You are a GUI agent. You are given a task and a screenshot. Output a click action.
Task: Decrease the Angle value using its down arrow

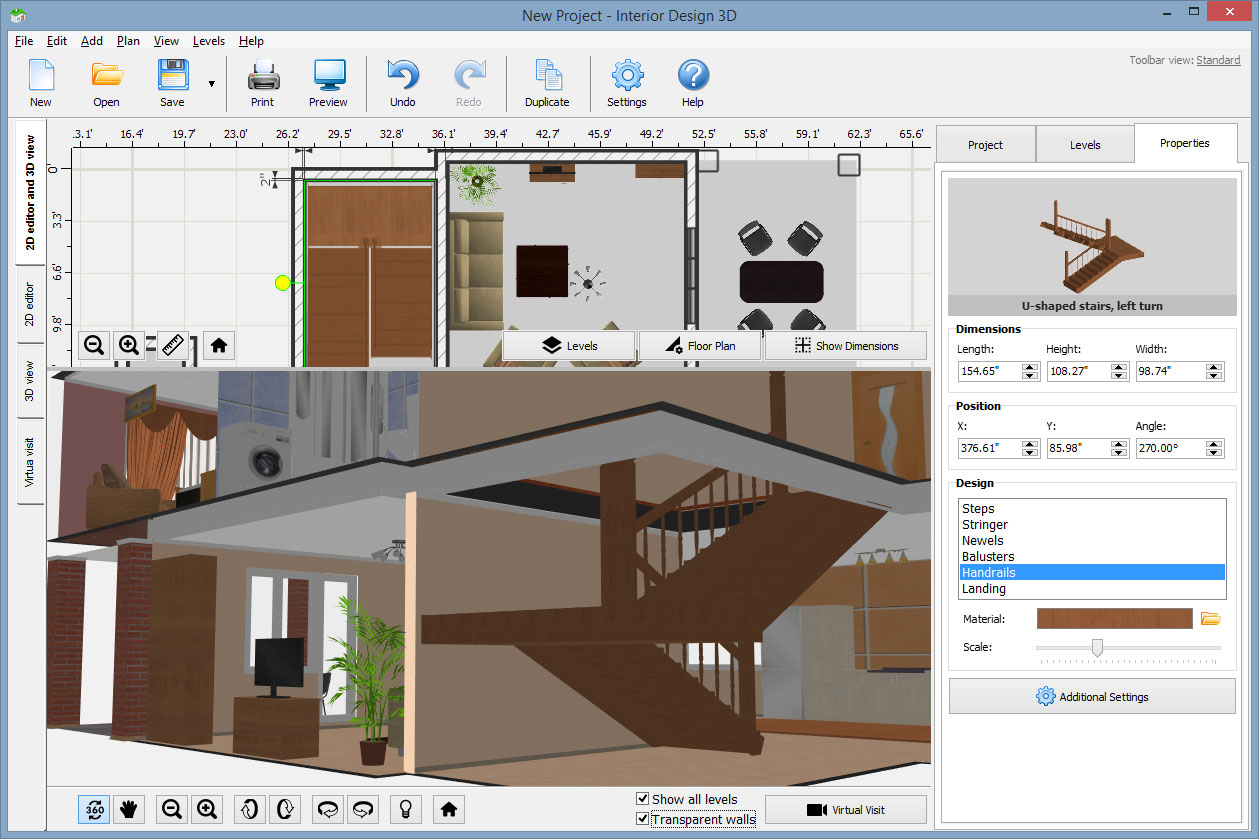[x=1214, y=453]
